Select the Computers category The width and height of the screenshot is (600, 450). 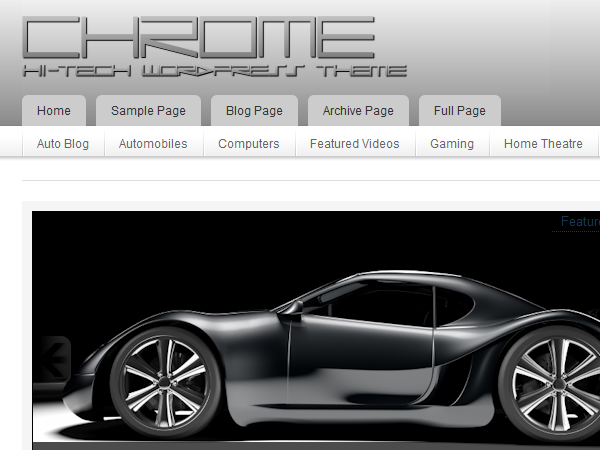tap(249, 143)
